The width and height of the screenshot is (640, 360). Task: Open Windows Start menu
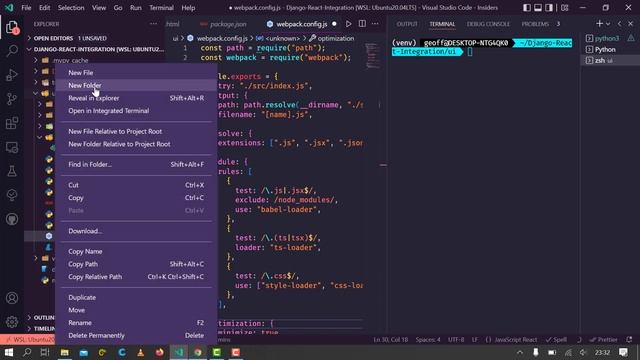[8, 352]
